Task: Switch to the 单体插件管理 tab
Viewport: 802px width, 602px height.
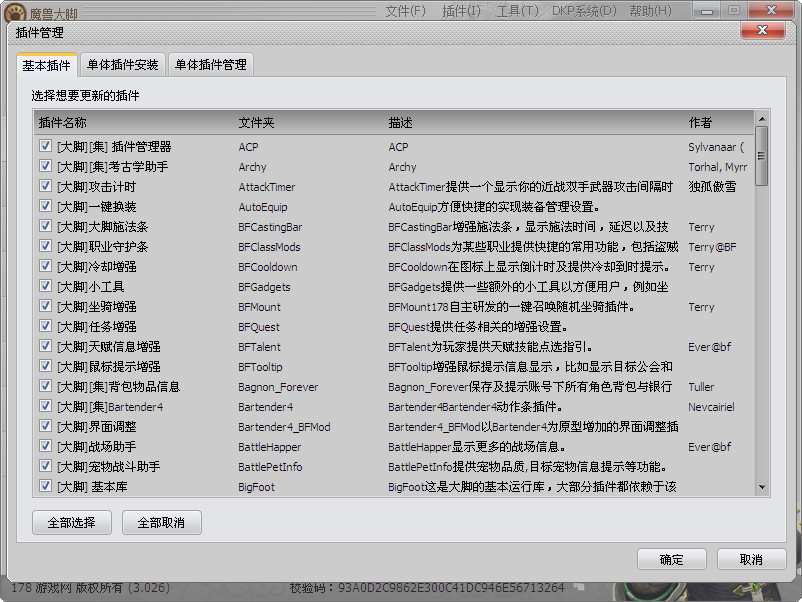Action: point(211,63)
